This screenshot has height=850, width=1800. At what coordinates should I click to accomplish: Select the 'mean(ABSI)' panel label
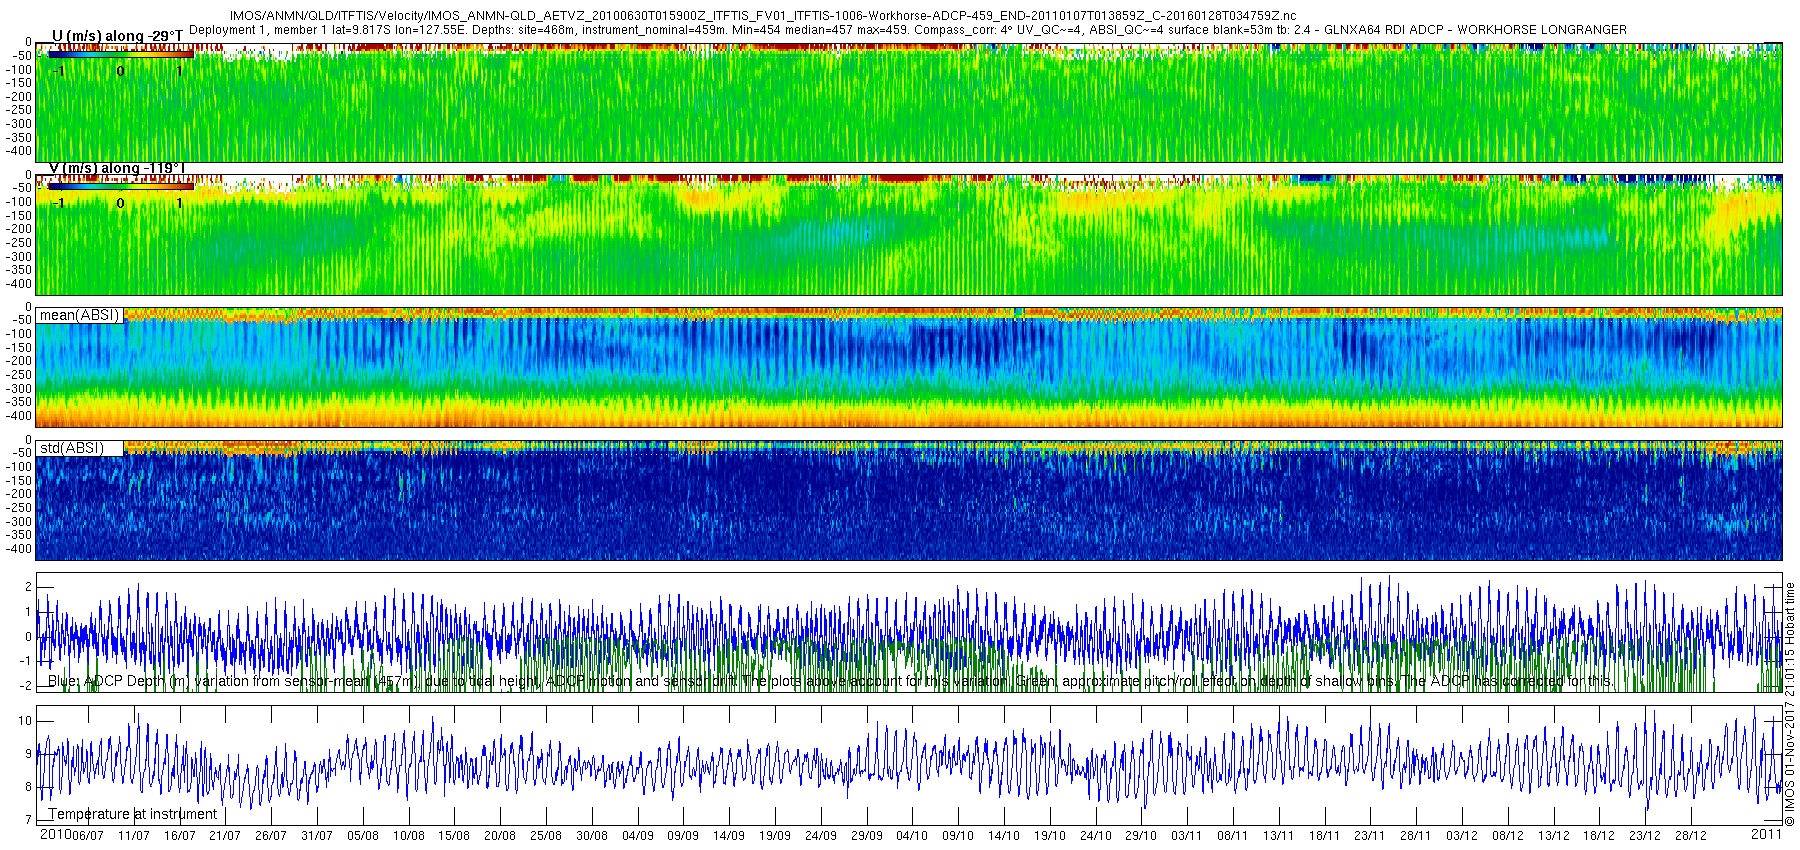click(79, 315)
